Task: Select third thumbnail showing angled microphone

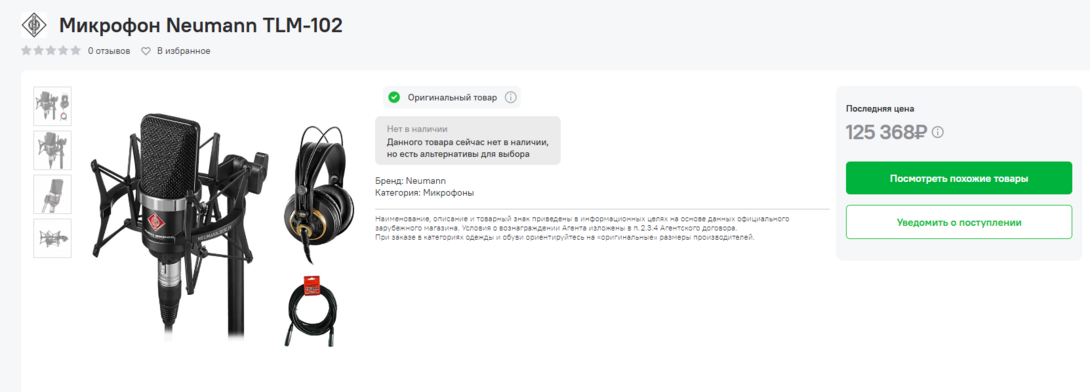Action: [53, 194]
